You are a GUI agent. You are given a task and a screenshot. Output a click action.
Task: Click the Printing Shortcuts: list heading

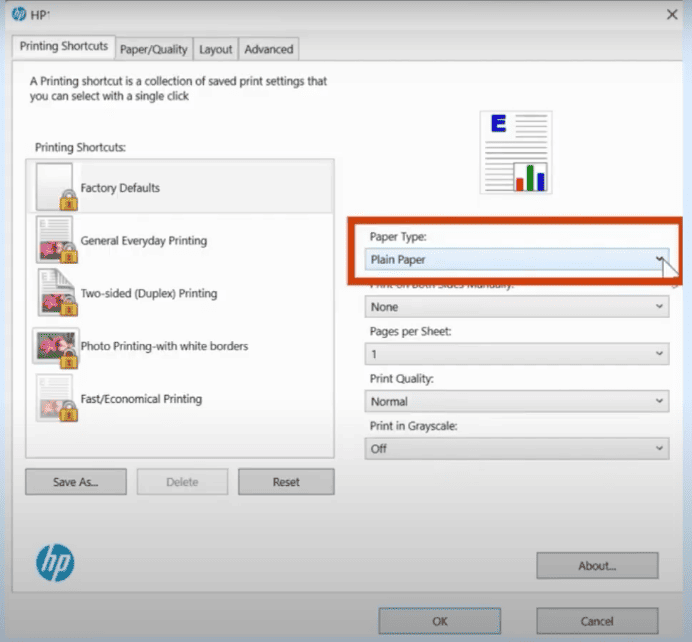[x=80, y=147]
